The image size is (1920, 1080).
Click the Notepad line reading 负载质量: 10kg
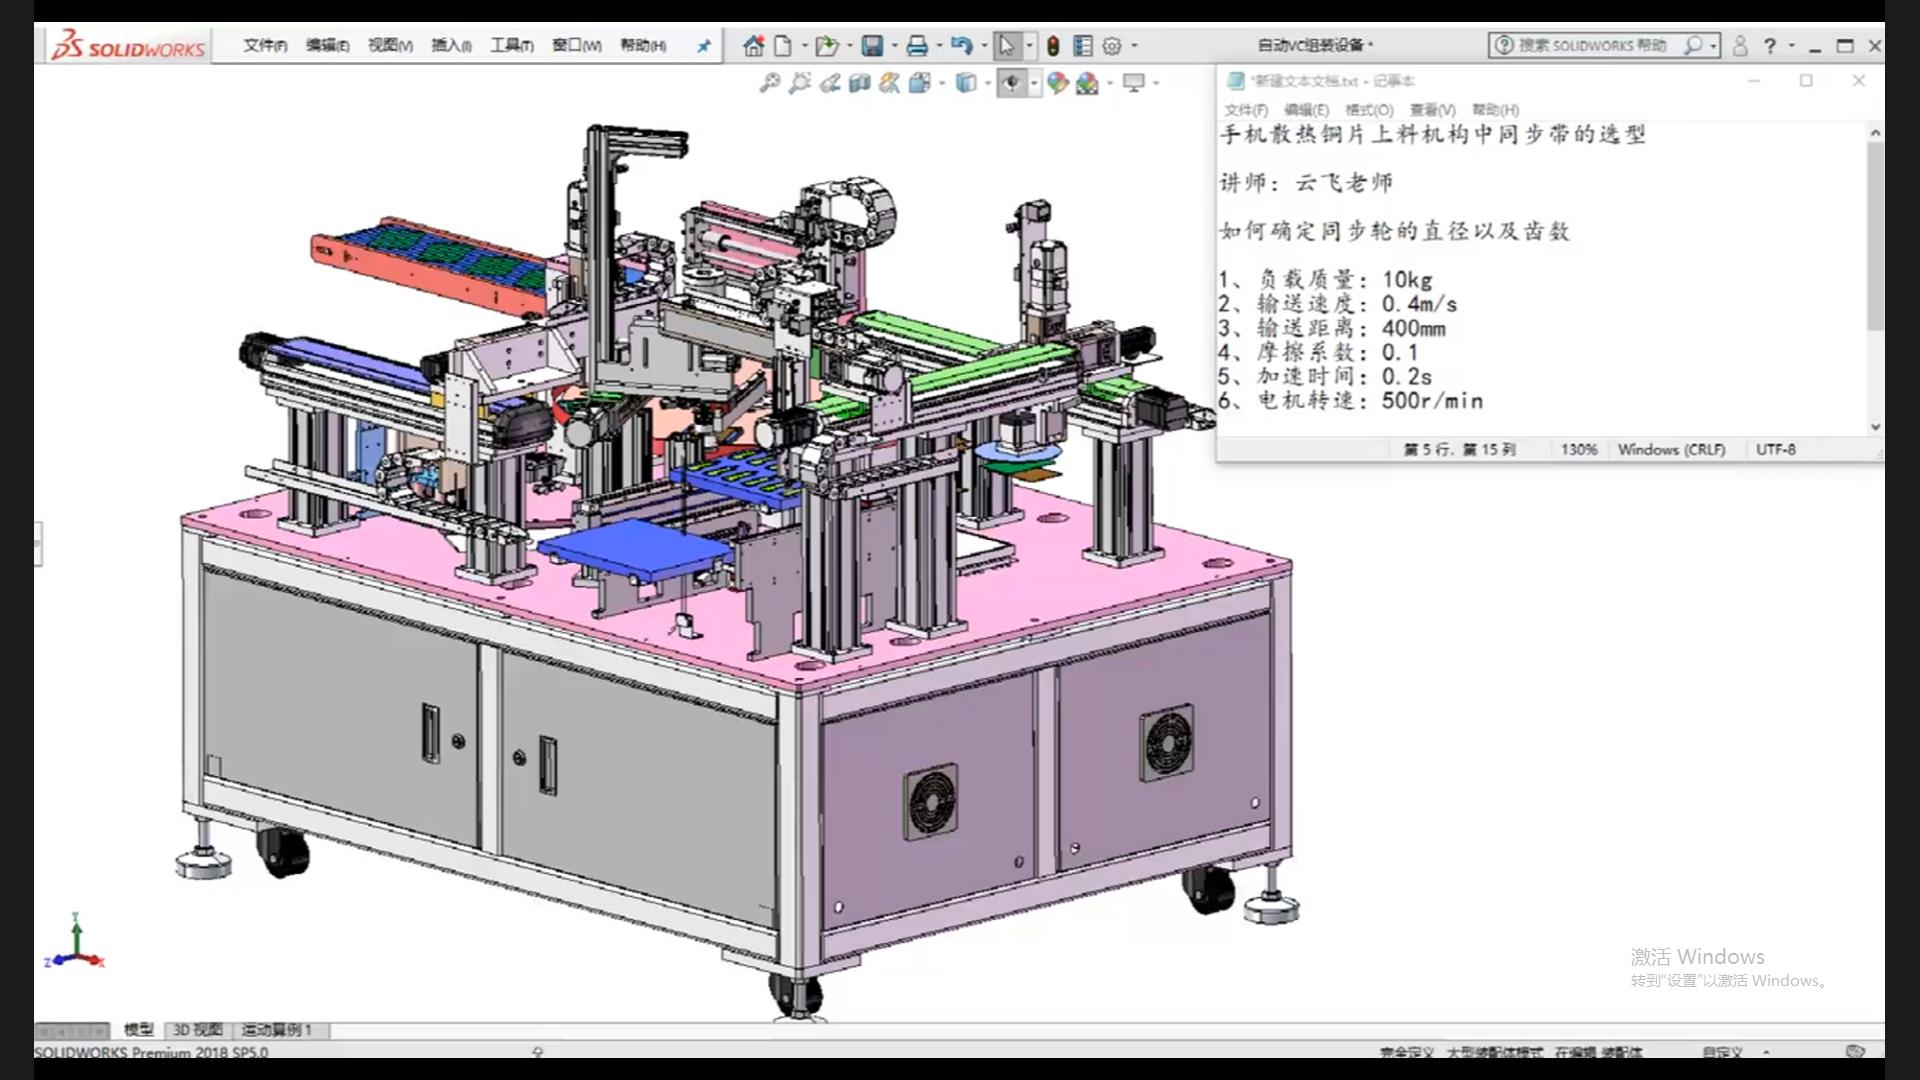(1325, 280)
